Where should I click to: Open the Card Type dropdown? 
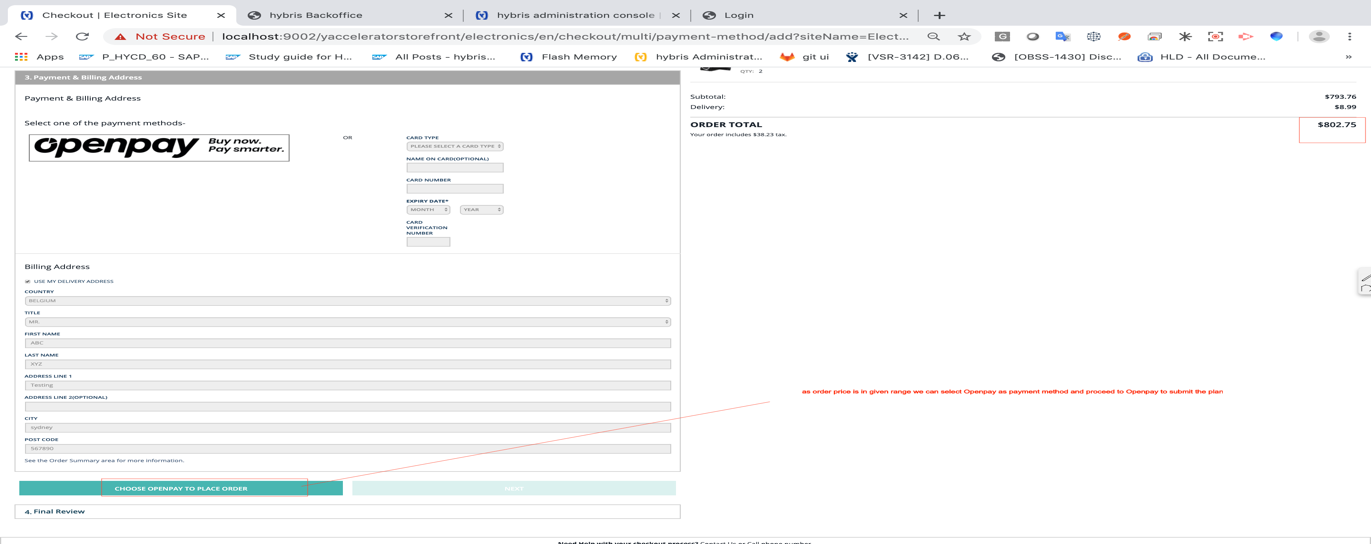tap(455, 146)
